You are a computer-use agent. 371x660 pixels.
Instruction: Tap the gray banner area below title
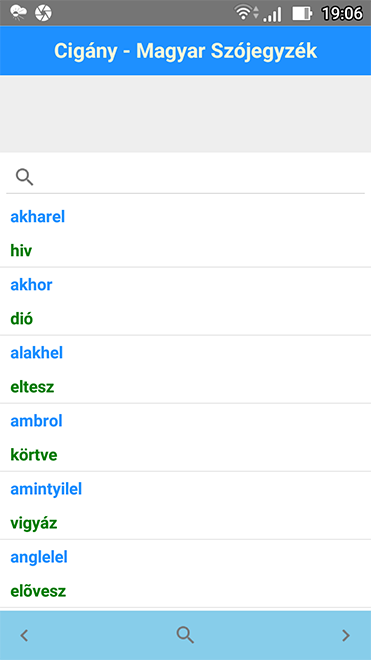point(185,114)
